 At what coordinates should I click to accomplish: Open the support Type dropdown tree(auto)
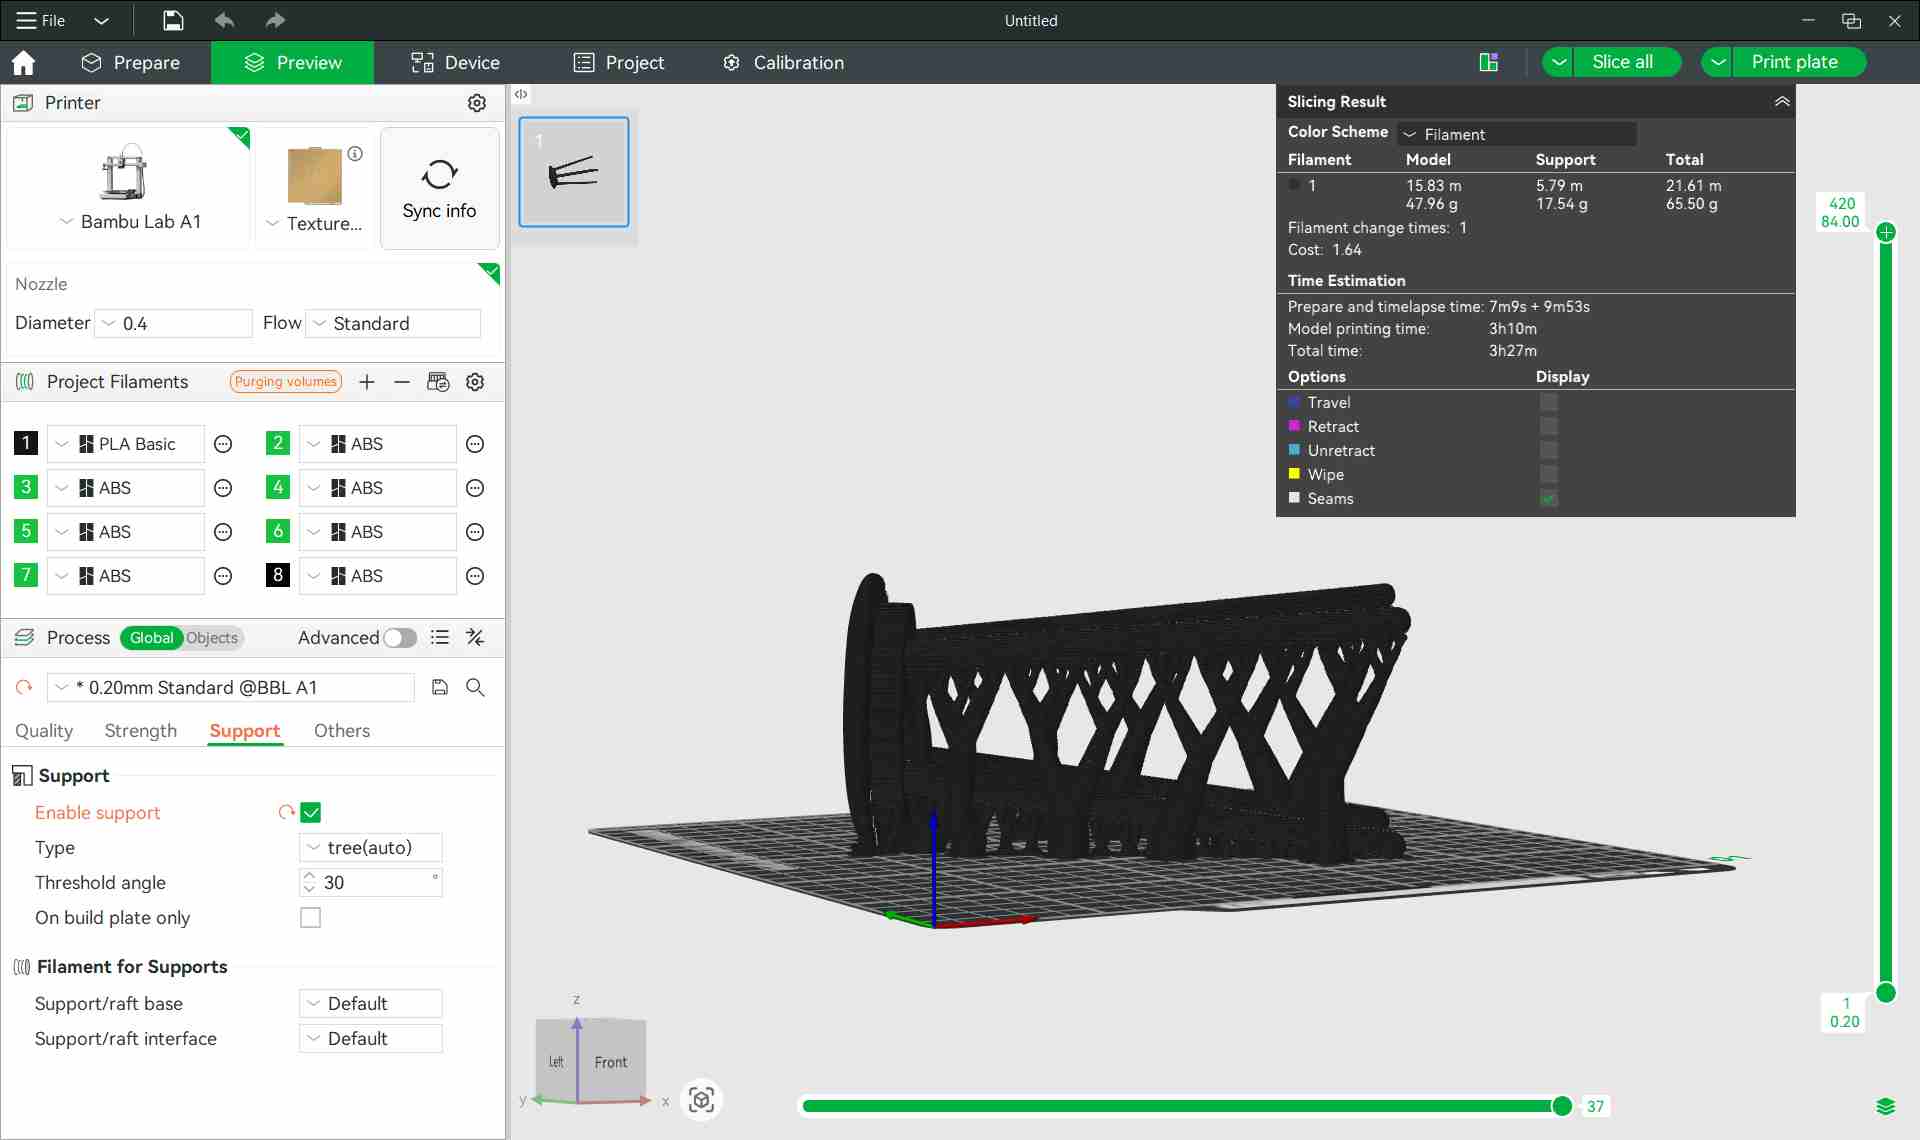(x=371, y=848)
